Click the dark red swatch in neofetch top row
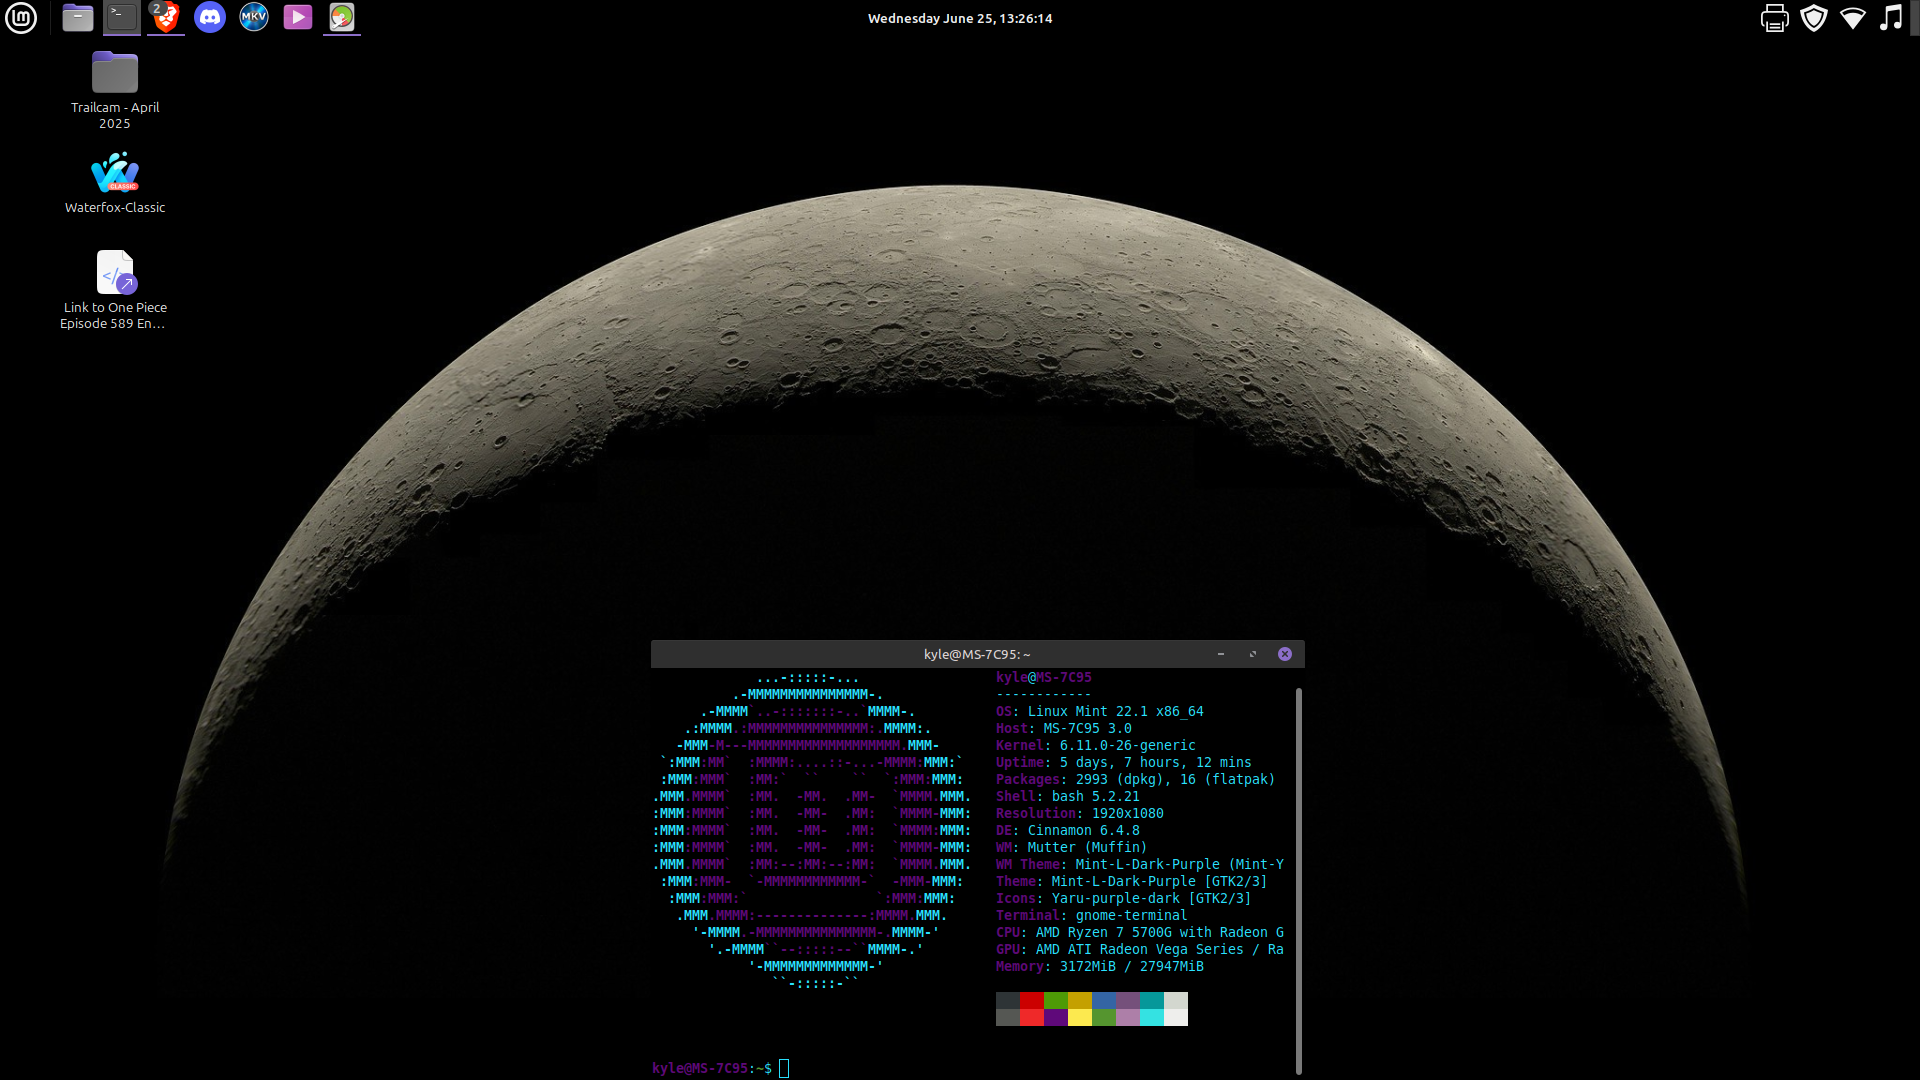 tap(1032, 1000)
